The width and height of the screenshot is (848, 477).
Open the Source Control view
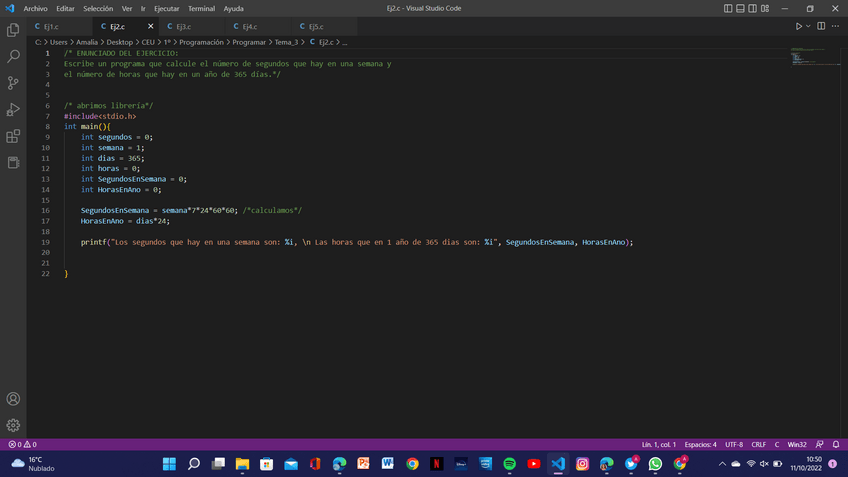pyautogui.click(x=13, y=83)
